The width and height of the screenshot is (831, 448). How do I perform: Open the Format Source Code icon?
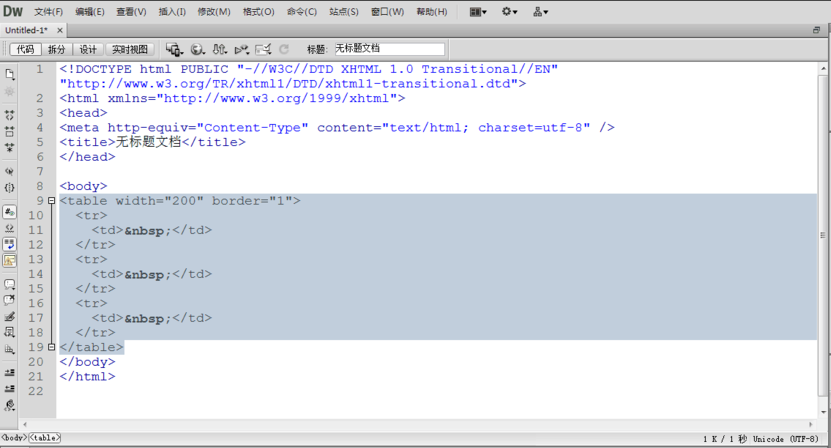point(10,406)
